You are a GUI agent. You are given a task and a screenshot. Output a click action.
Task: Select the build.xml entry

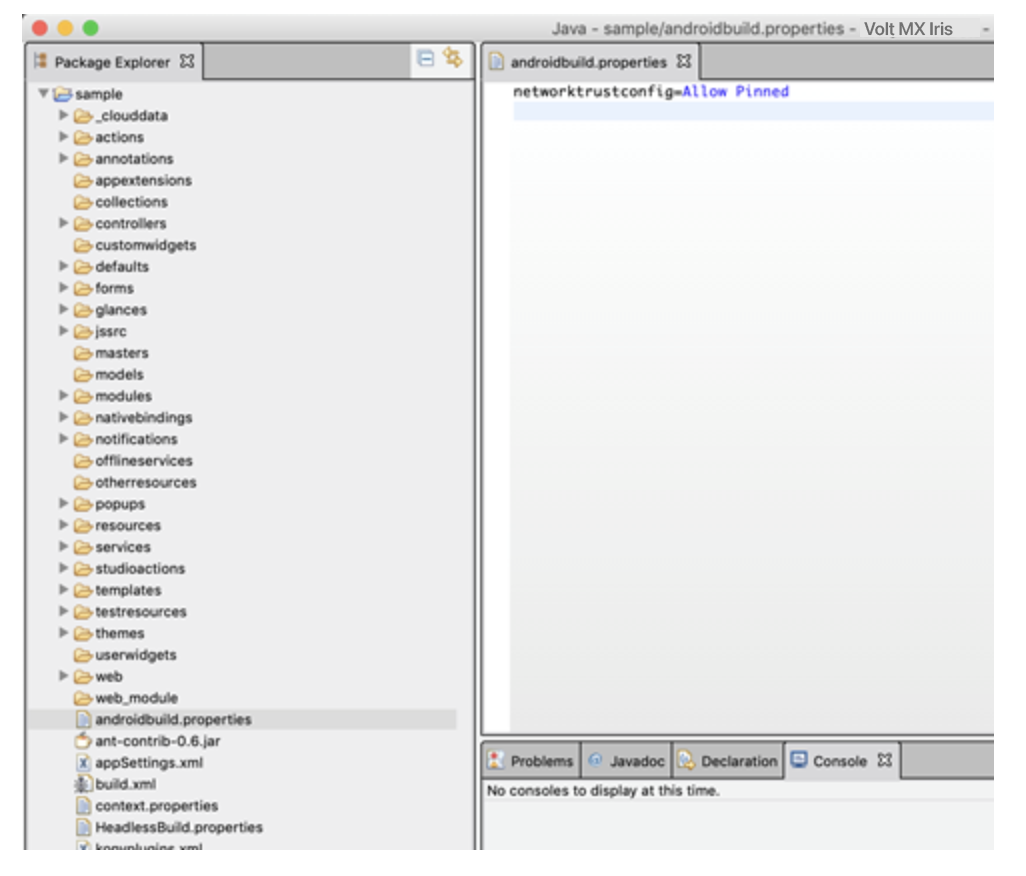point(126,784)
